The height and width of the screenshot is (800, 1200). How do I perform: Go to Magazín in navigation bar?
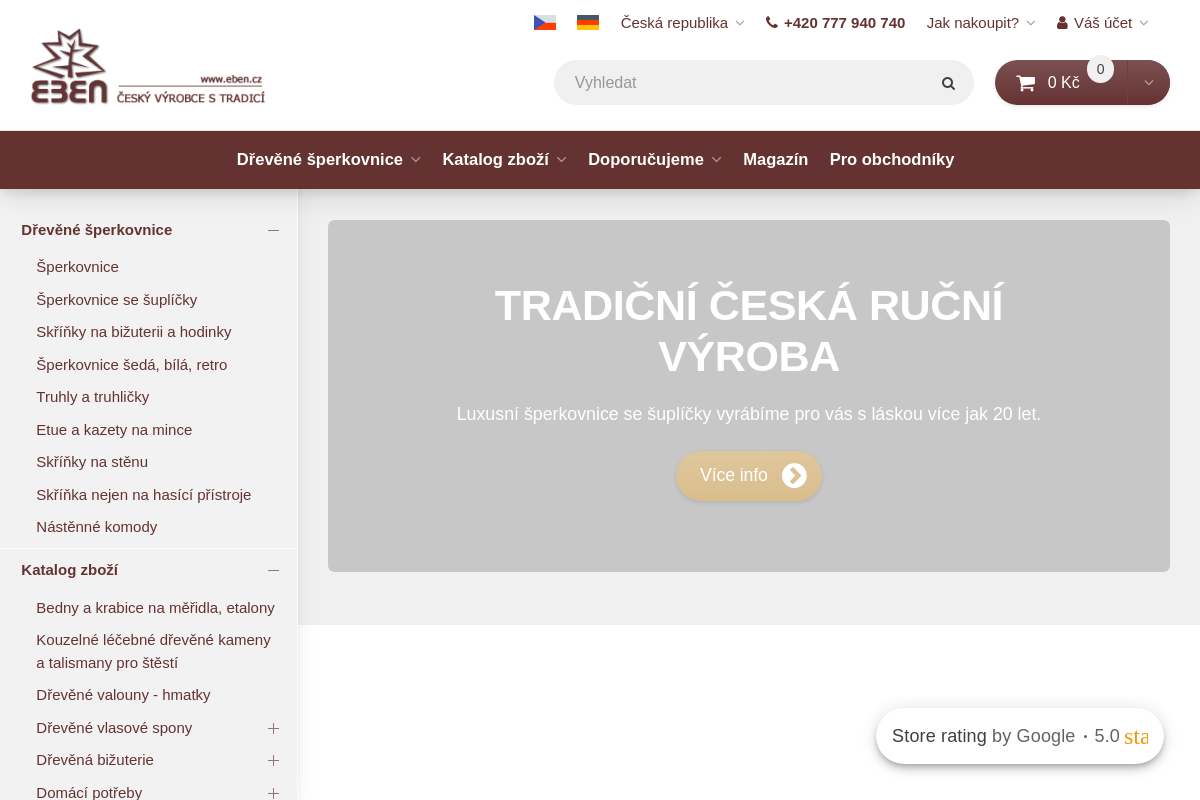(775, 159)
